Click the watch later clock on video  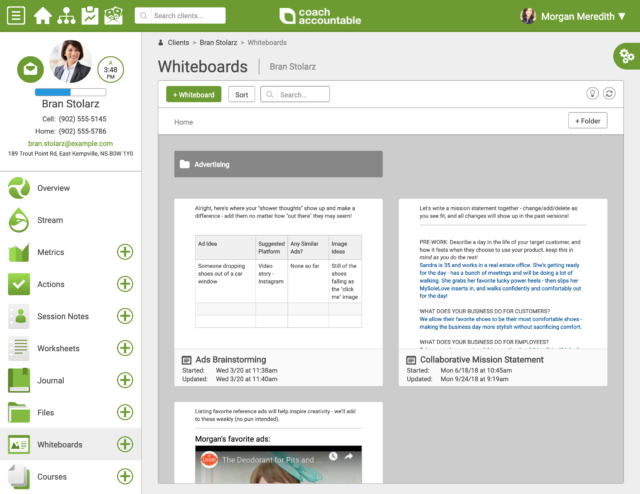[333, 456]
